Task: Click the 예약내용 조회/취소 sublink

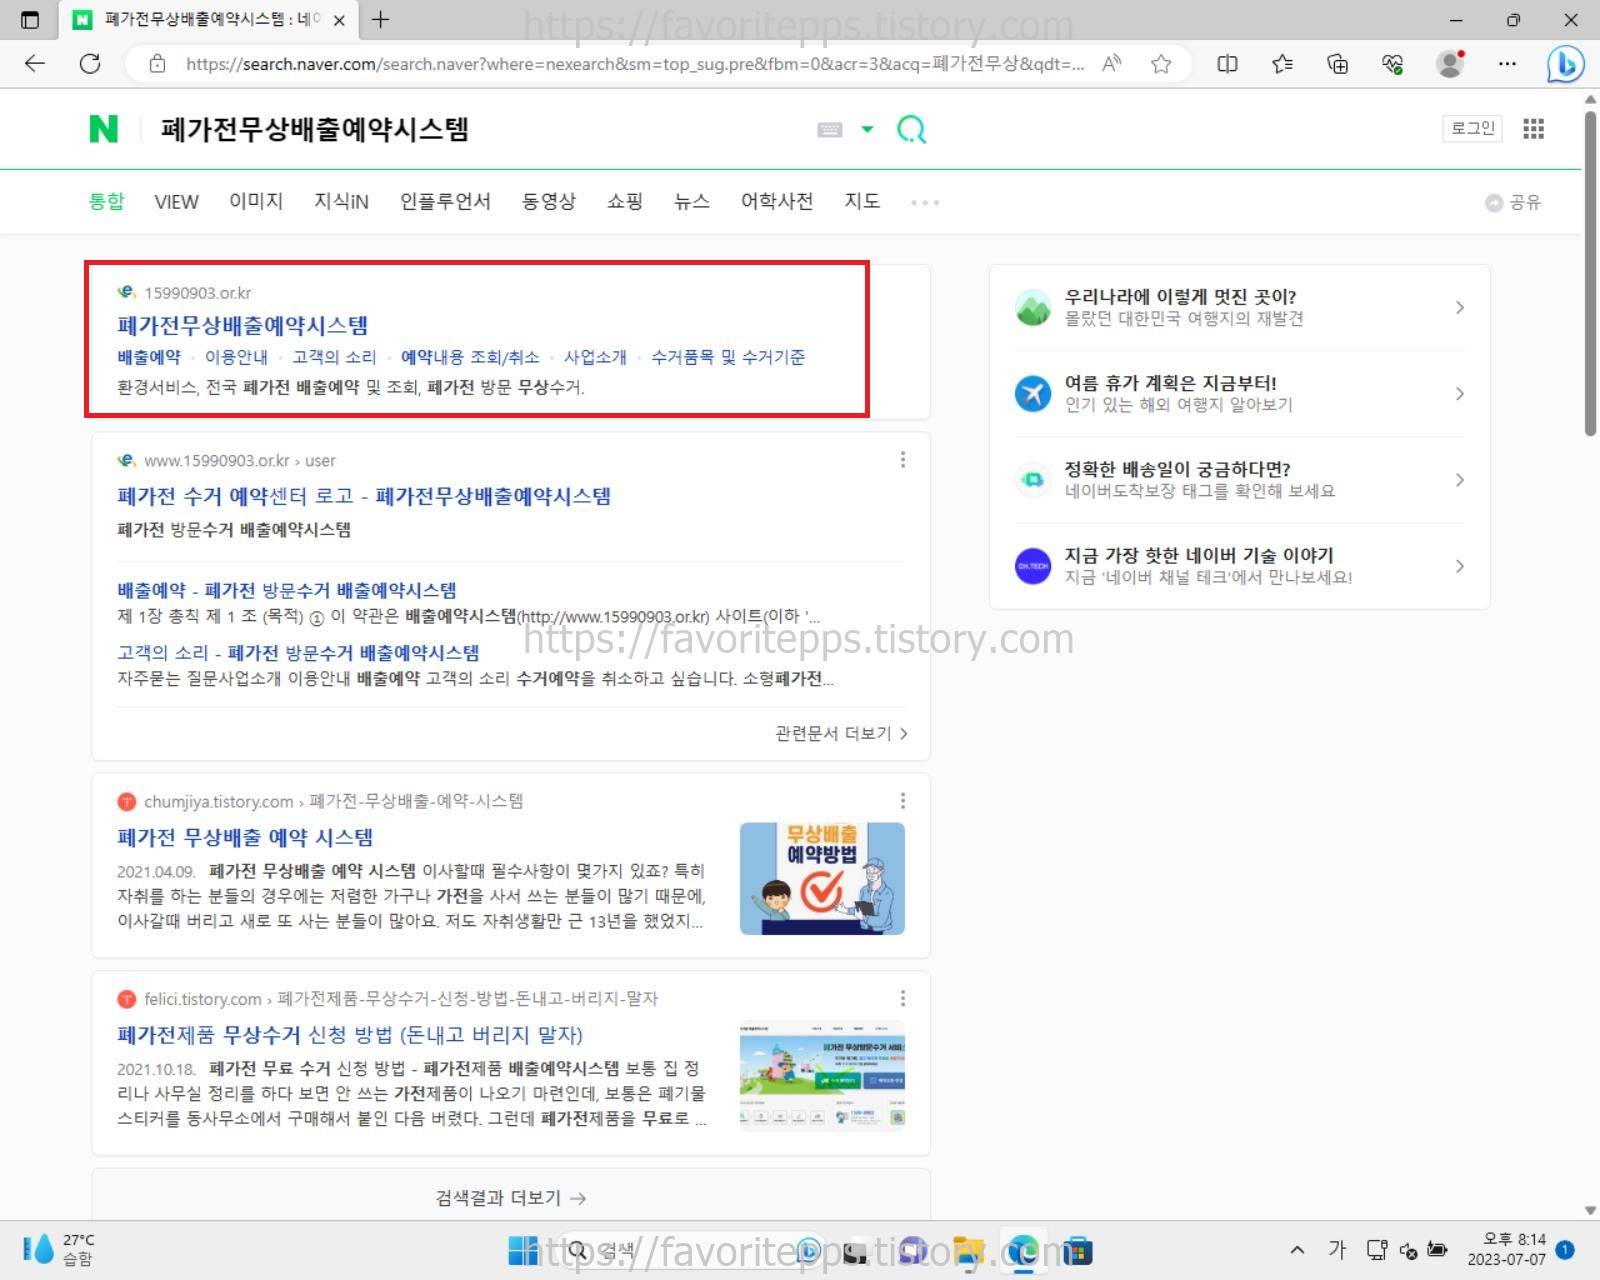Action: pyautogui.click(x=470, y=357)
